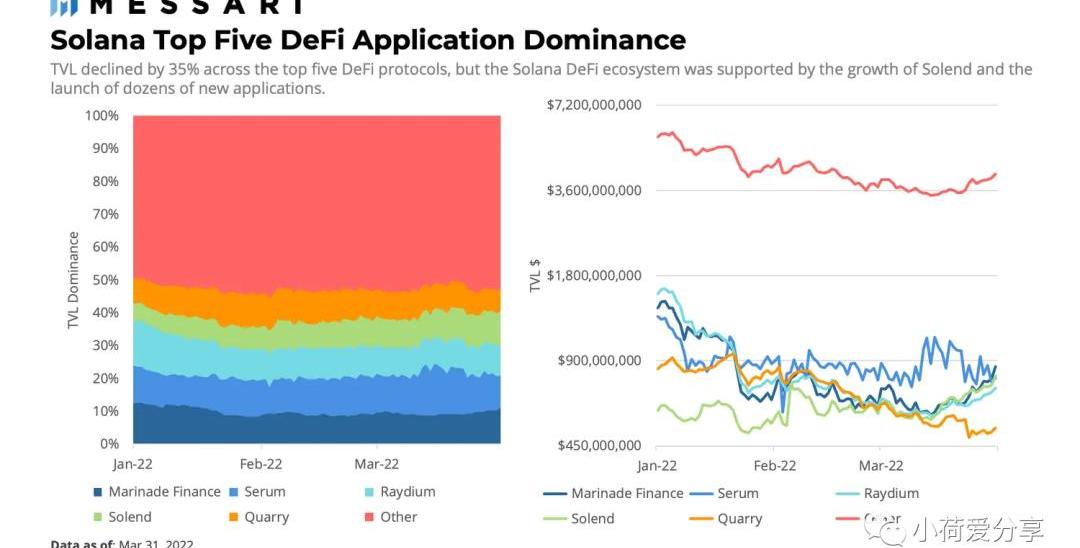Click the blue Serum swatch in the dominance chart legend
The height and width of the screenshot is (548, 1080).
point(233,492)
